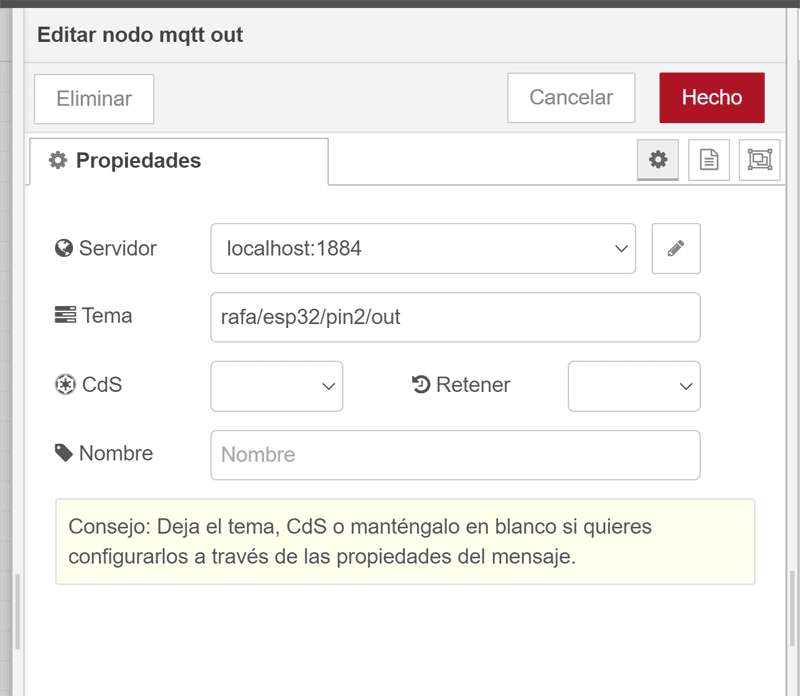Click the Retener label
Viewport: 800px width, 696px height.
[461, 385]
